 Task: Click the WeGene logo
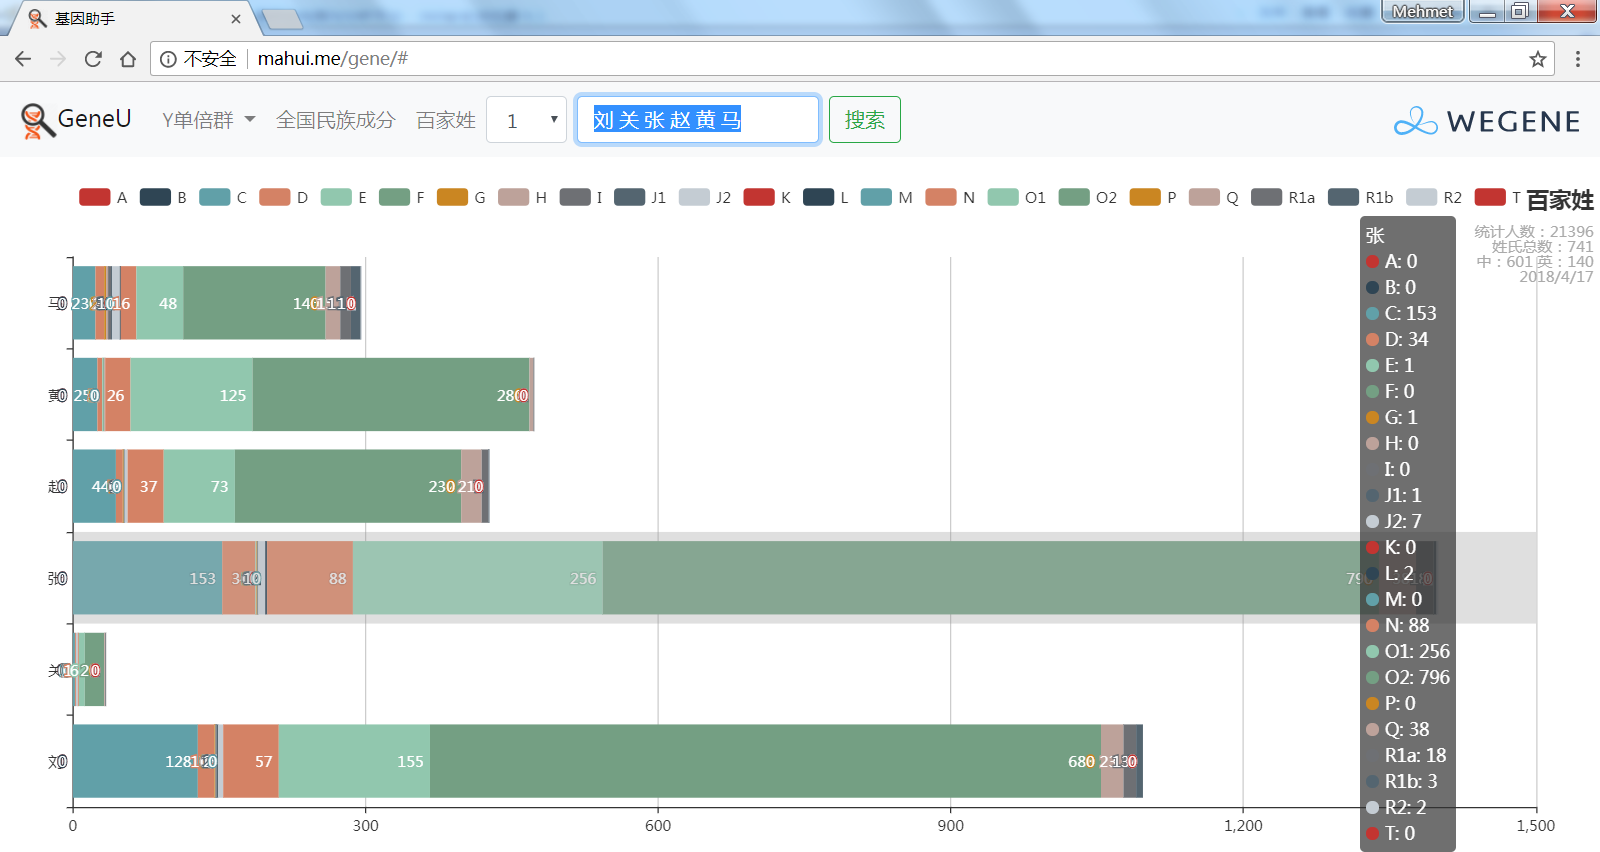[x=1487, y=121]
